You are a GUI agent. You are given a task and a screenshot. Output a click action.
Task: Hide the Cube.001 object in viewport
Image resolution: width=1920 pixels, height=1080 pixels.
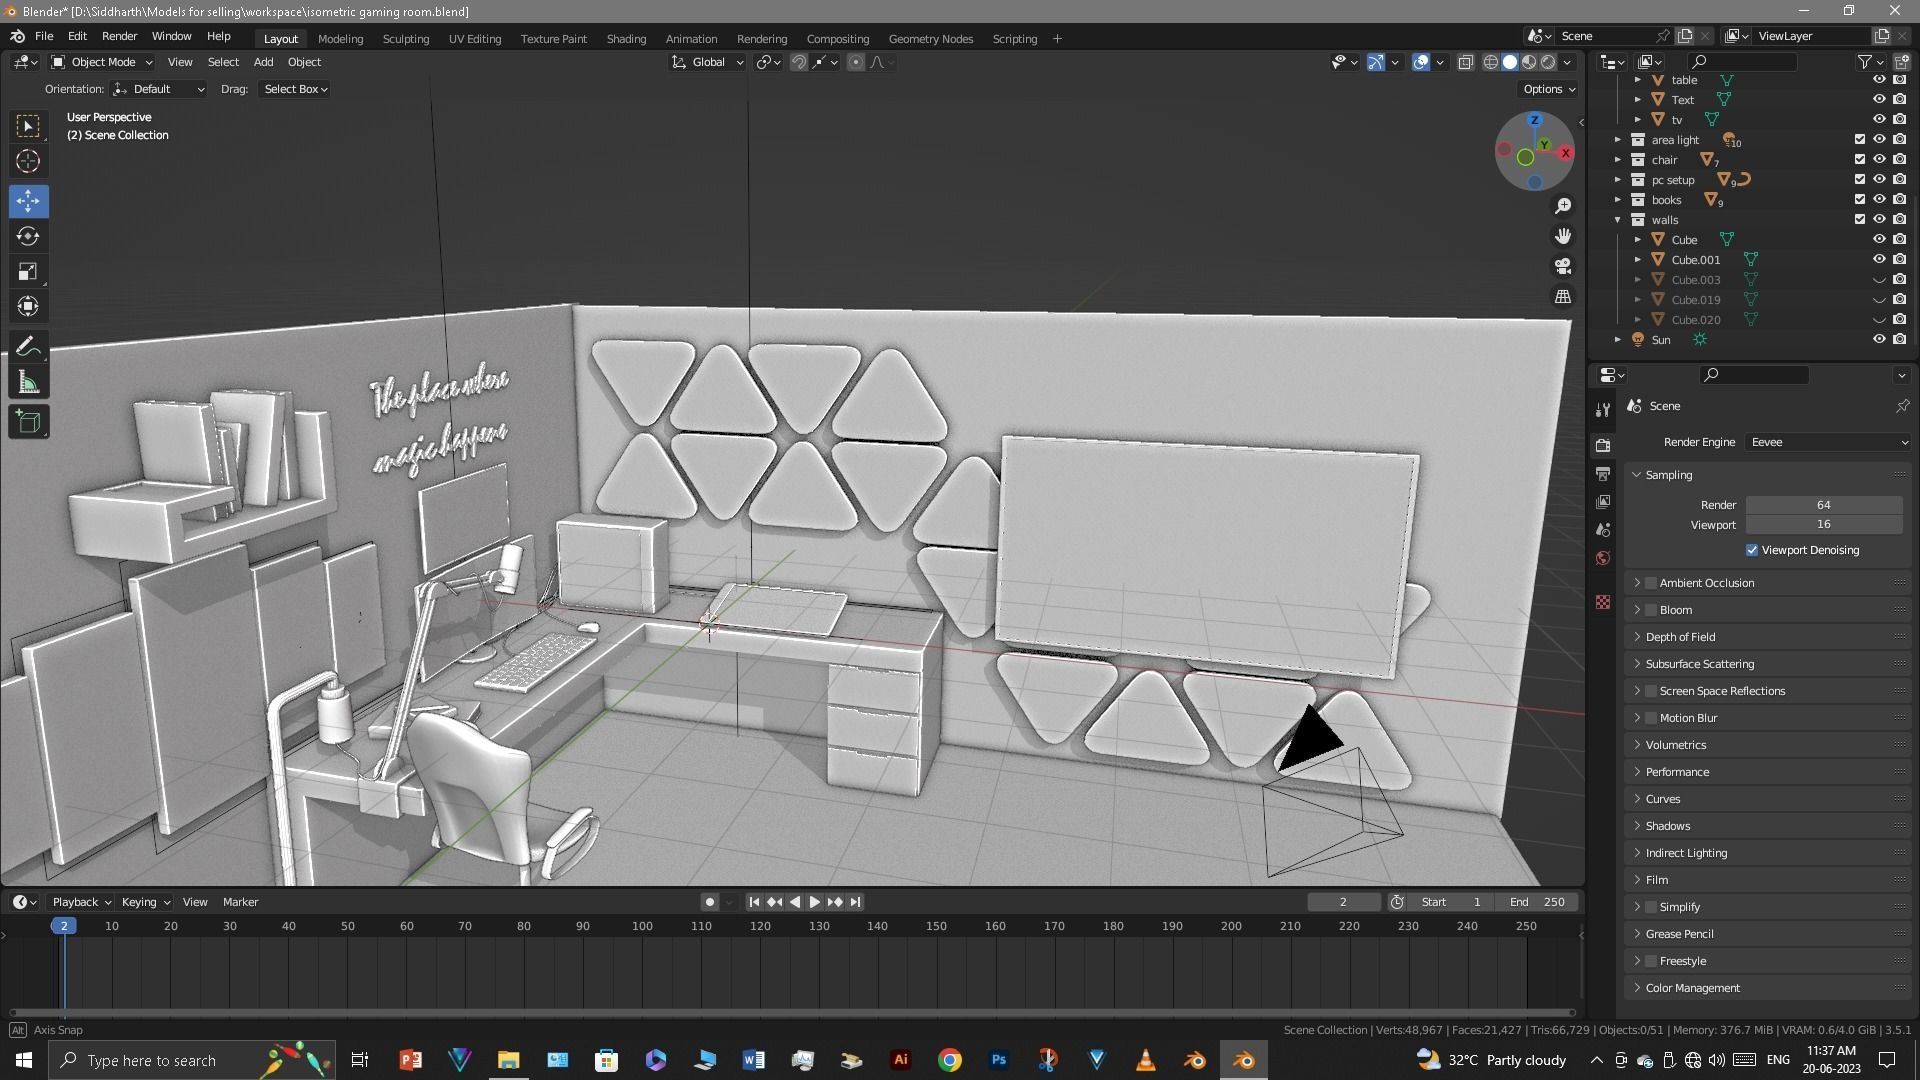[x=1879, y=259]
